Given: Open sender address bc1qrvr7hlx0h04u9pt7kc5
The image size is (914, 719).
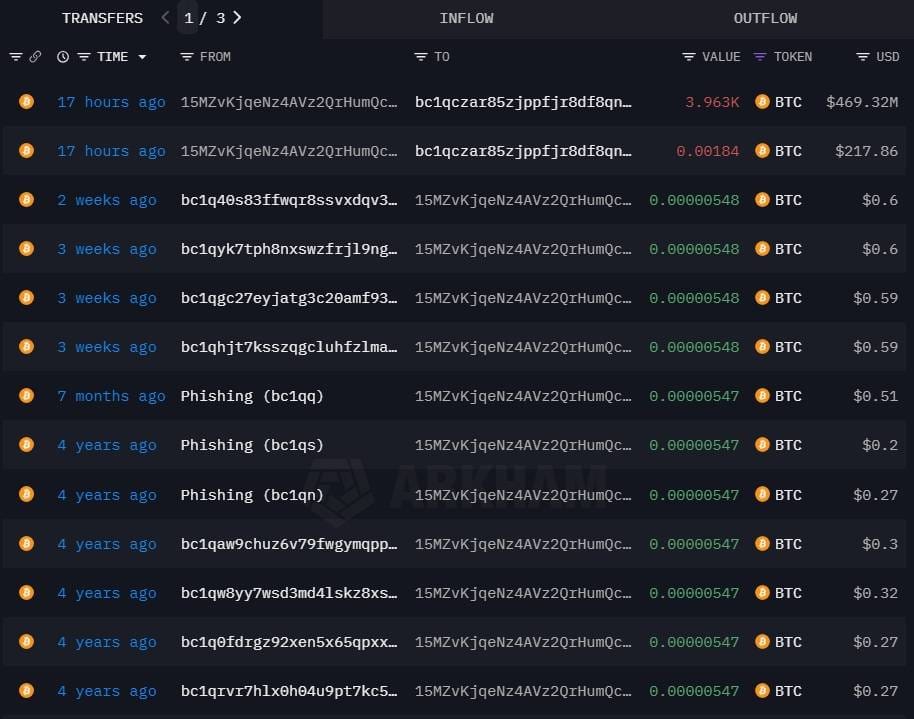Looking at the screenshot, I should click(x=289, y=691).
